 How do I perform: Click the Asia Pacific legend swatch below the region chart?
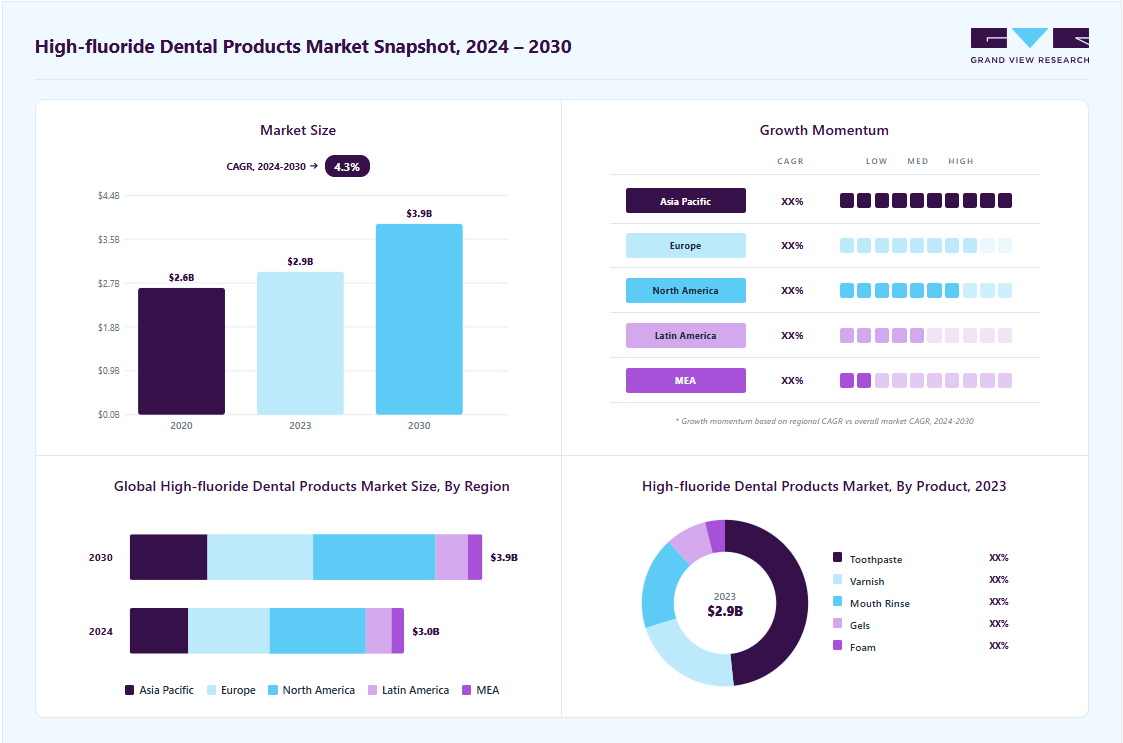pyautogui.click(x=130, y=690)
